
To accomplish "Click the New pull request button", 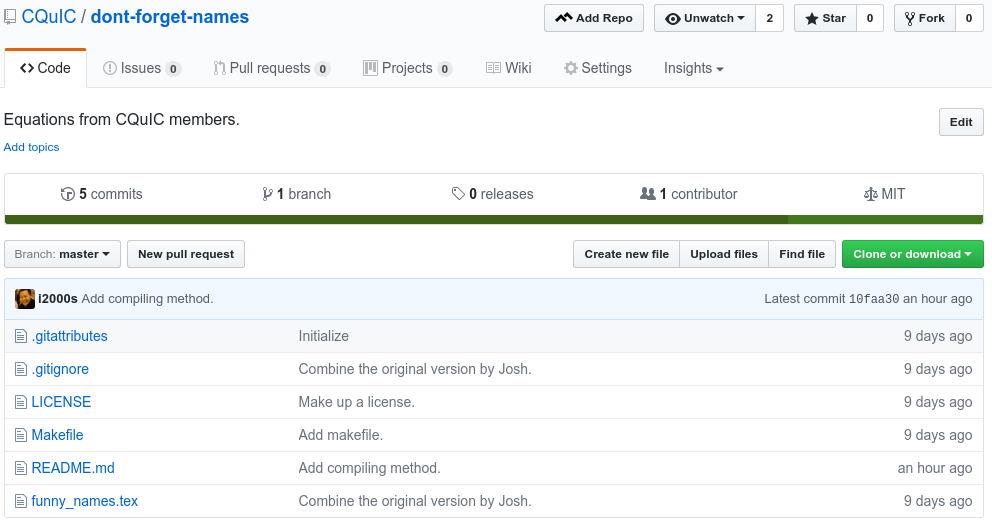I will [x=186, y=254].
